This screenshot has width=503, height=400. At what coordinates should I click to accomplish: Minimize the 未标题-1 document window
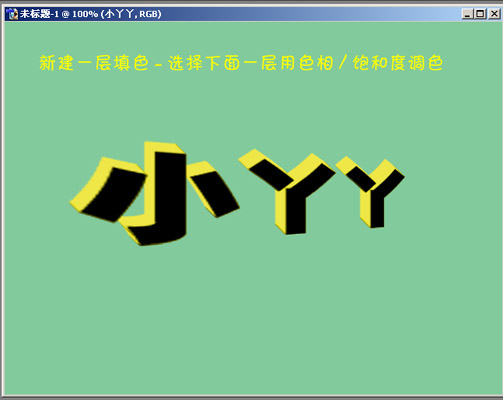click(467, 14)
